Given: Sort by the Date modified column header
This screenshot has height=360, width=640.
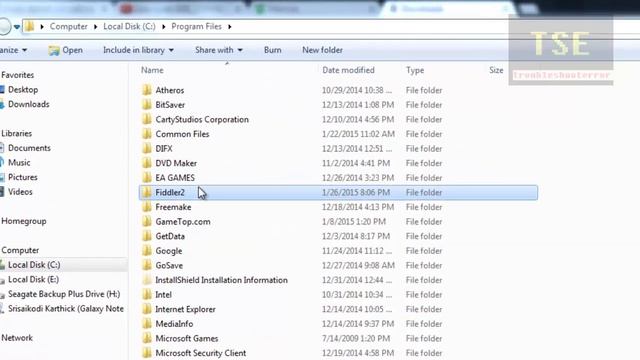Looking at the screenshot, I should pyautogui.click(x=348, y=70).
